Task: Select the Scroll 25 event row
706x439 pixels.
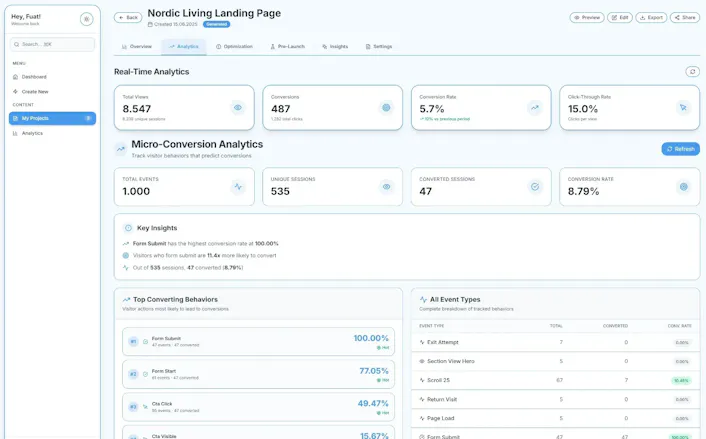Action: click(x=556, y=380)
